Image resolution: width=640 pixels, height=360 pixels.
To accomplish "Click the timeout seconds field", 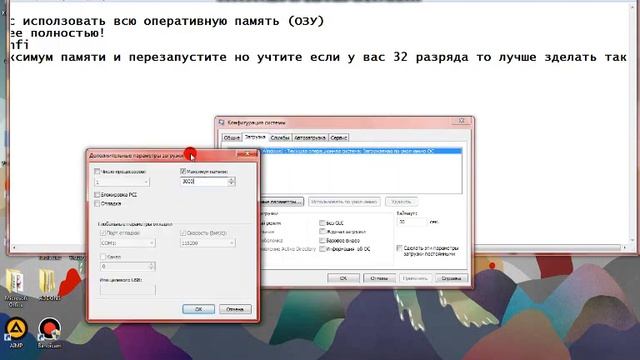I will (411, 222).
